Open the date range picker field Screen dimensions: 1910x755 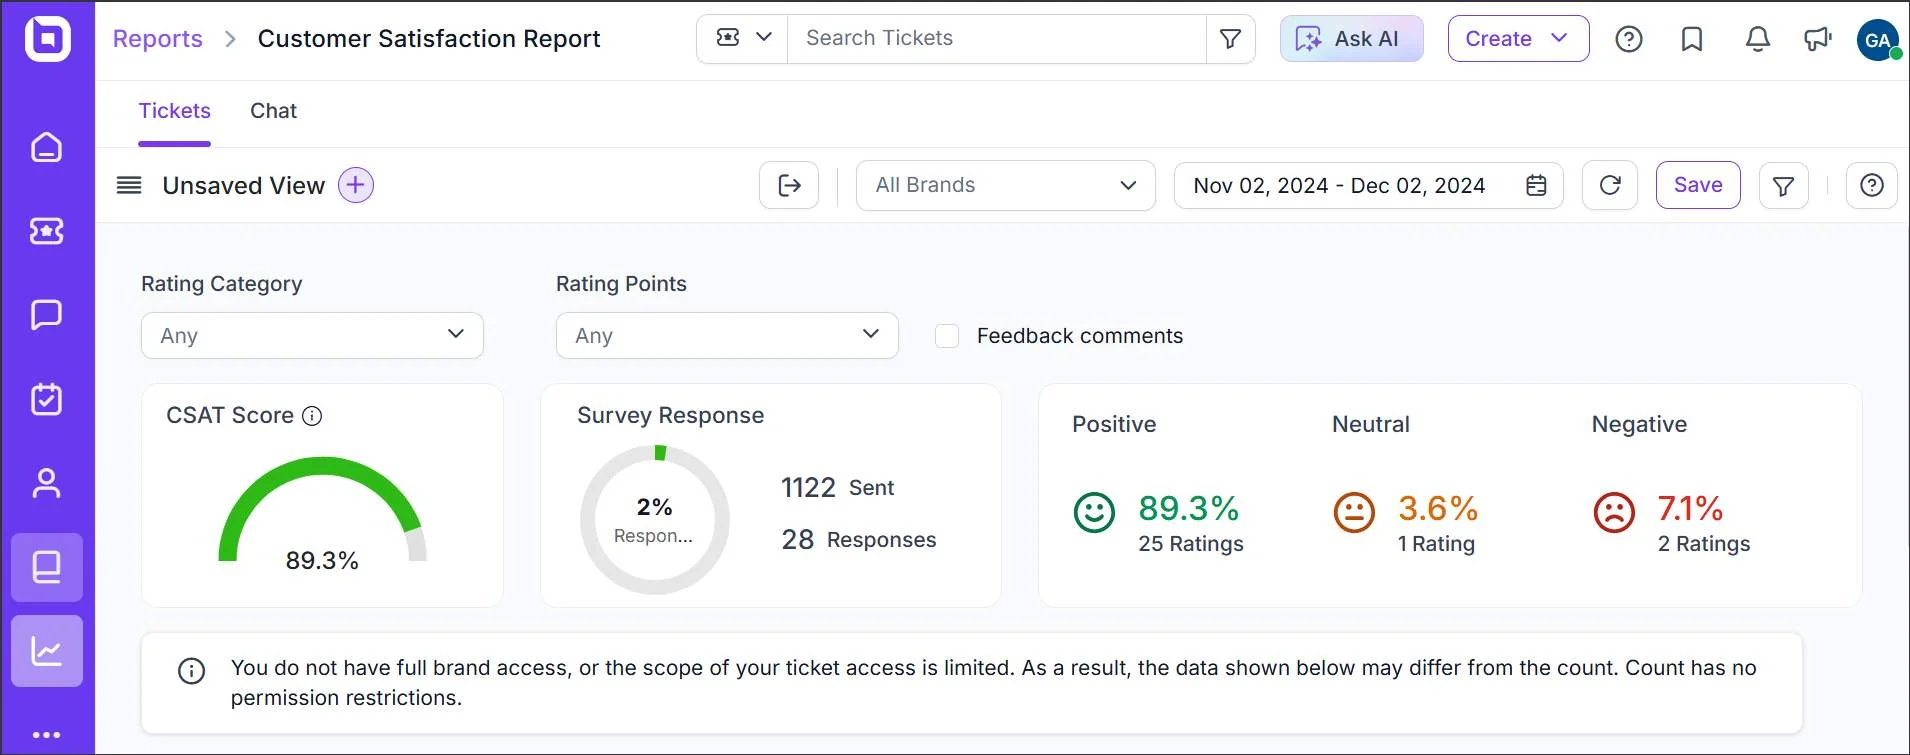[1369, 185]
